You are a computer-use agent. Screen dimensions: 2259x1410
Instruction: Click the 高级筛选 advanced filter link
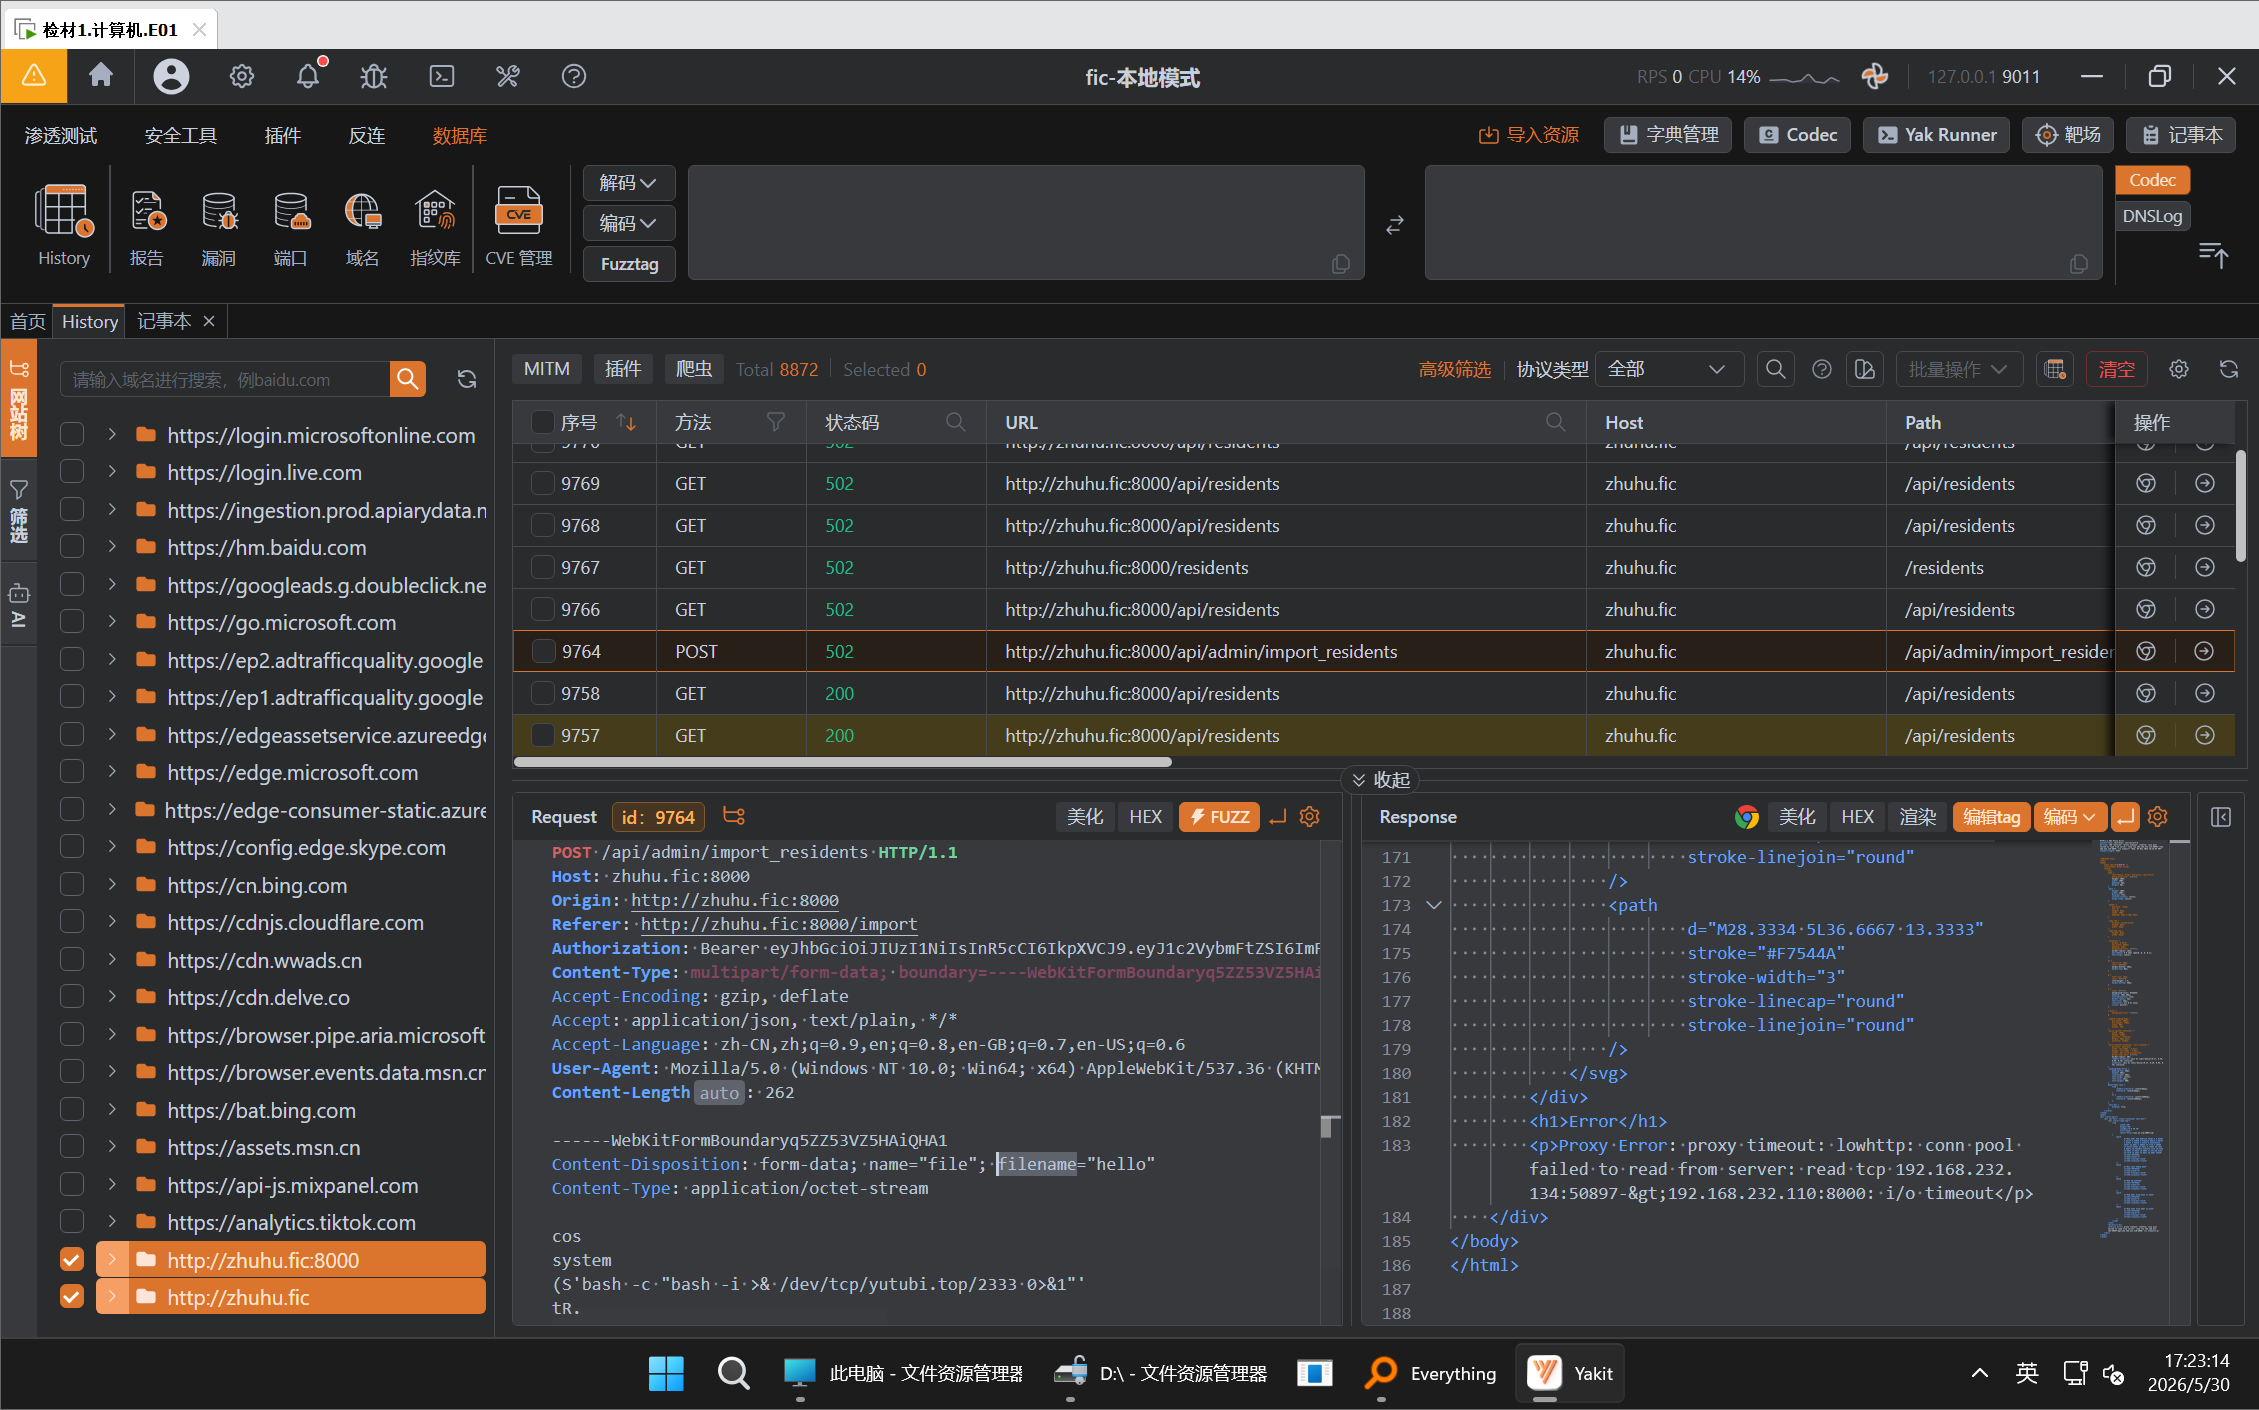tap(1454, 369)
